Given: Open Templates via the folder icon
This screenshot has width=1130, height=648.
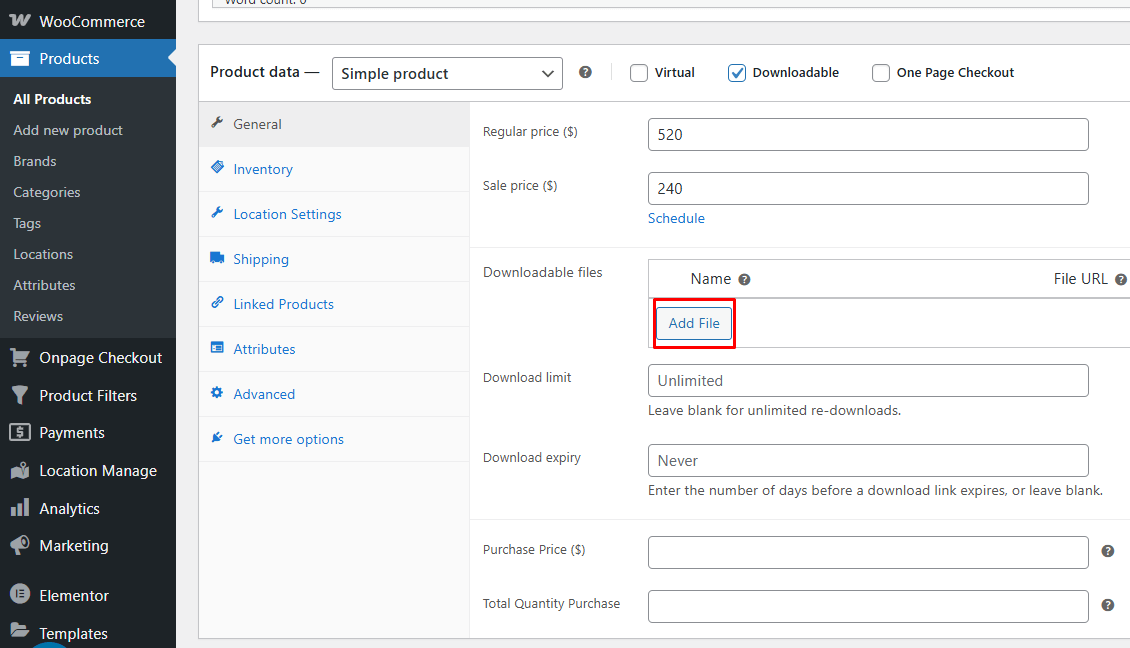Looking at the screenshot, I should point(20,632).
